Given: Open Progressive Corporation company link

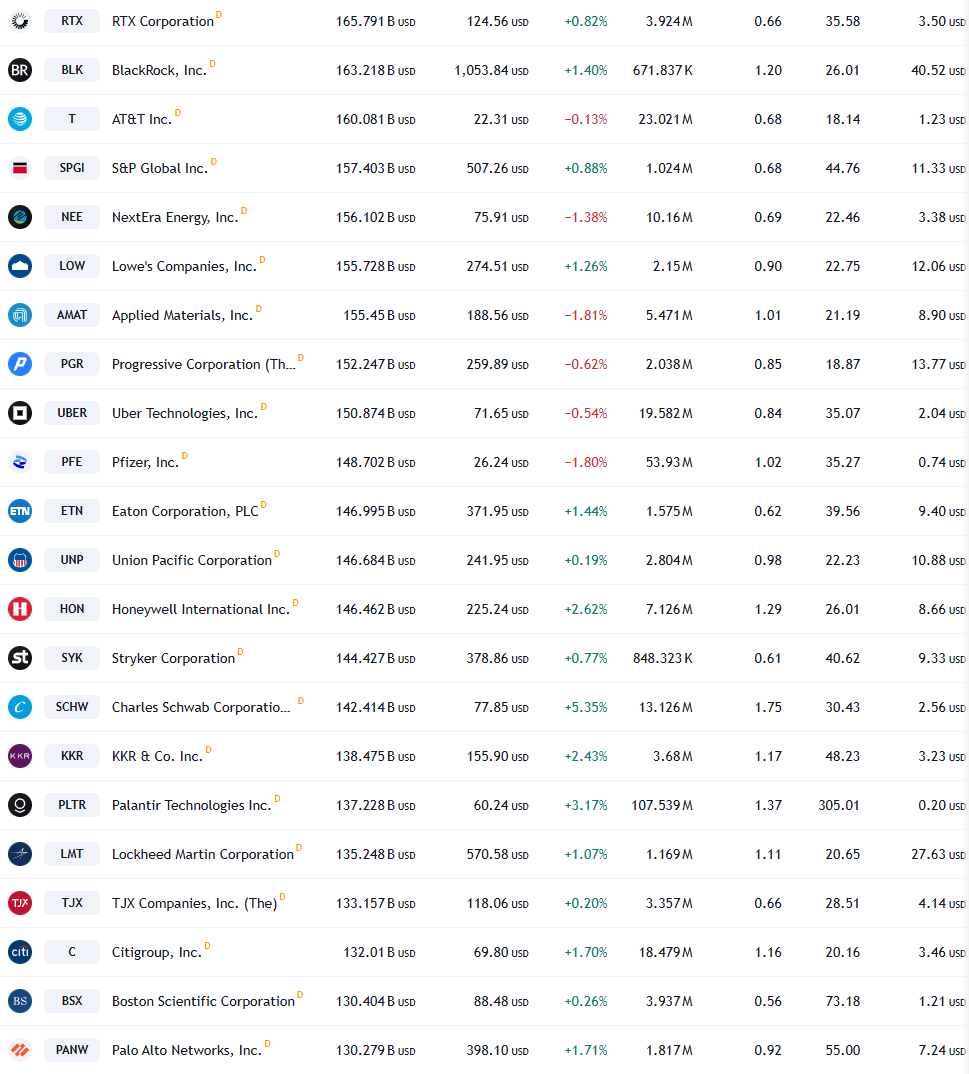Looking at the screenshot, I should pyautogui.click(x=203, y=364).
